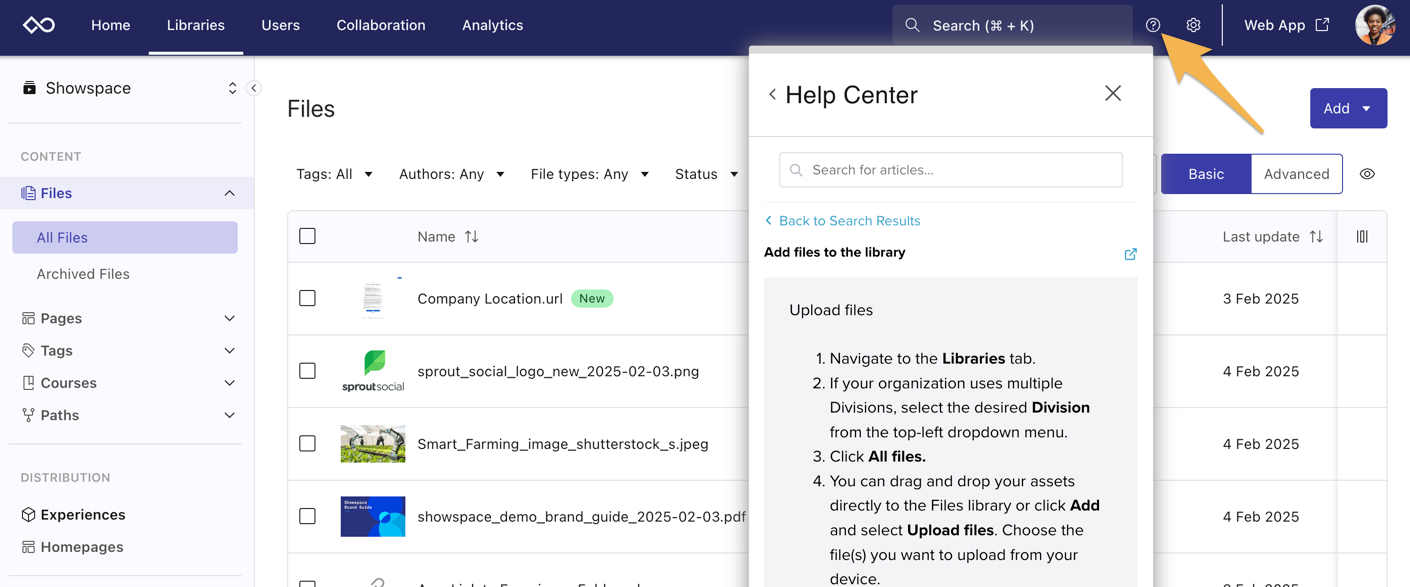Open the help article in new window
The height and width of the screenshot is (587, 1410).
1130,254
